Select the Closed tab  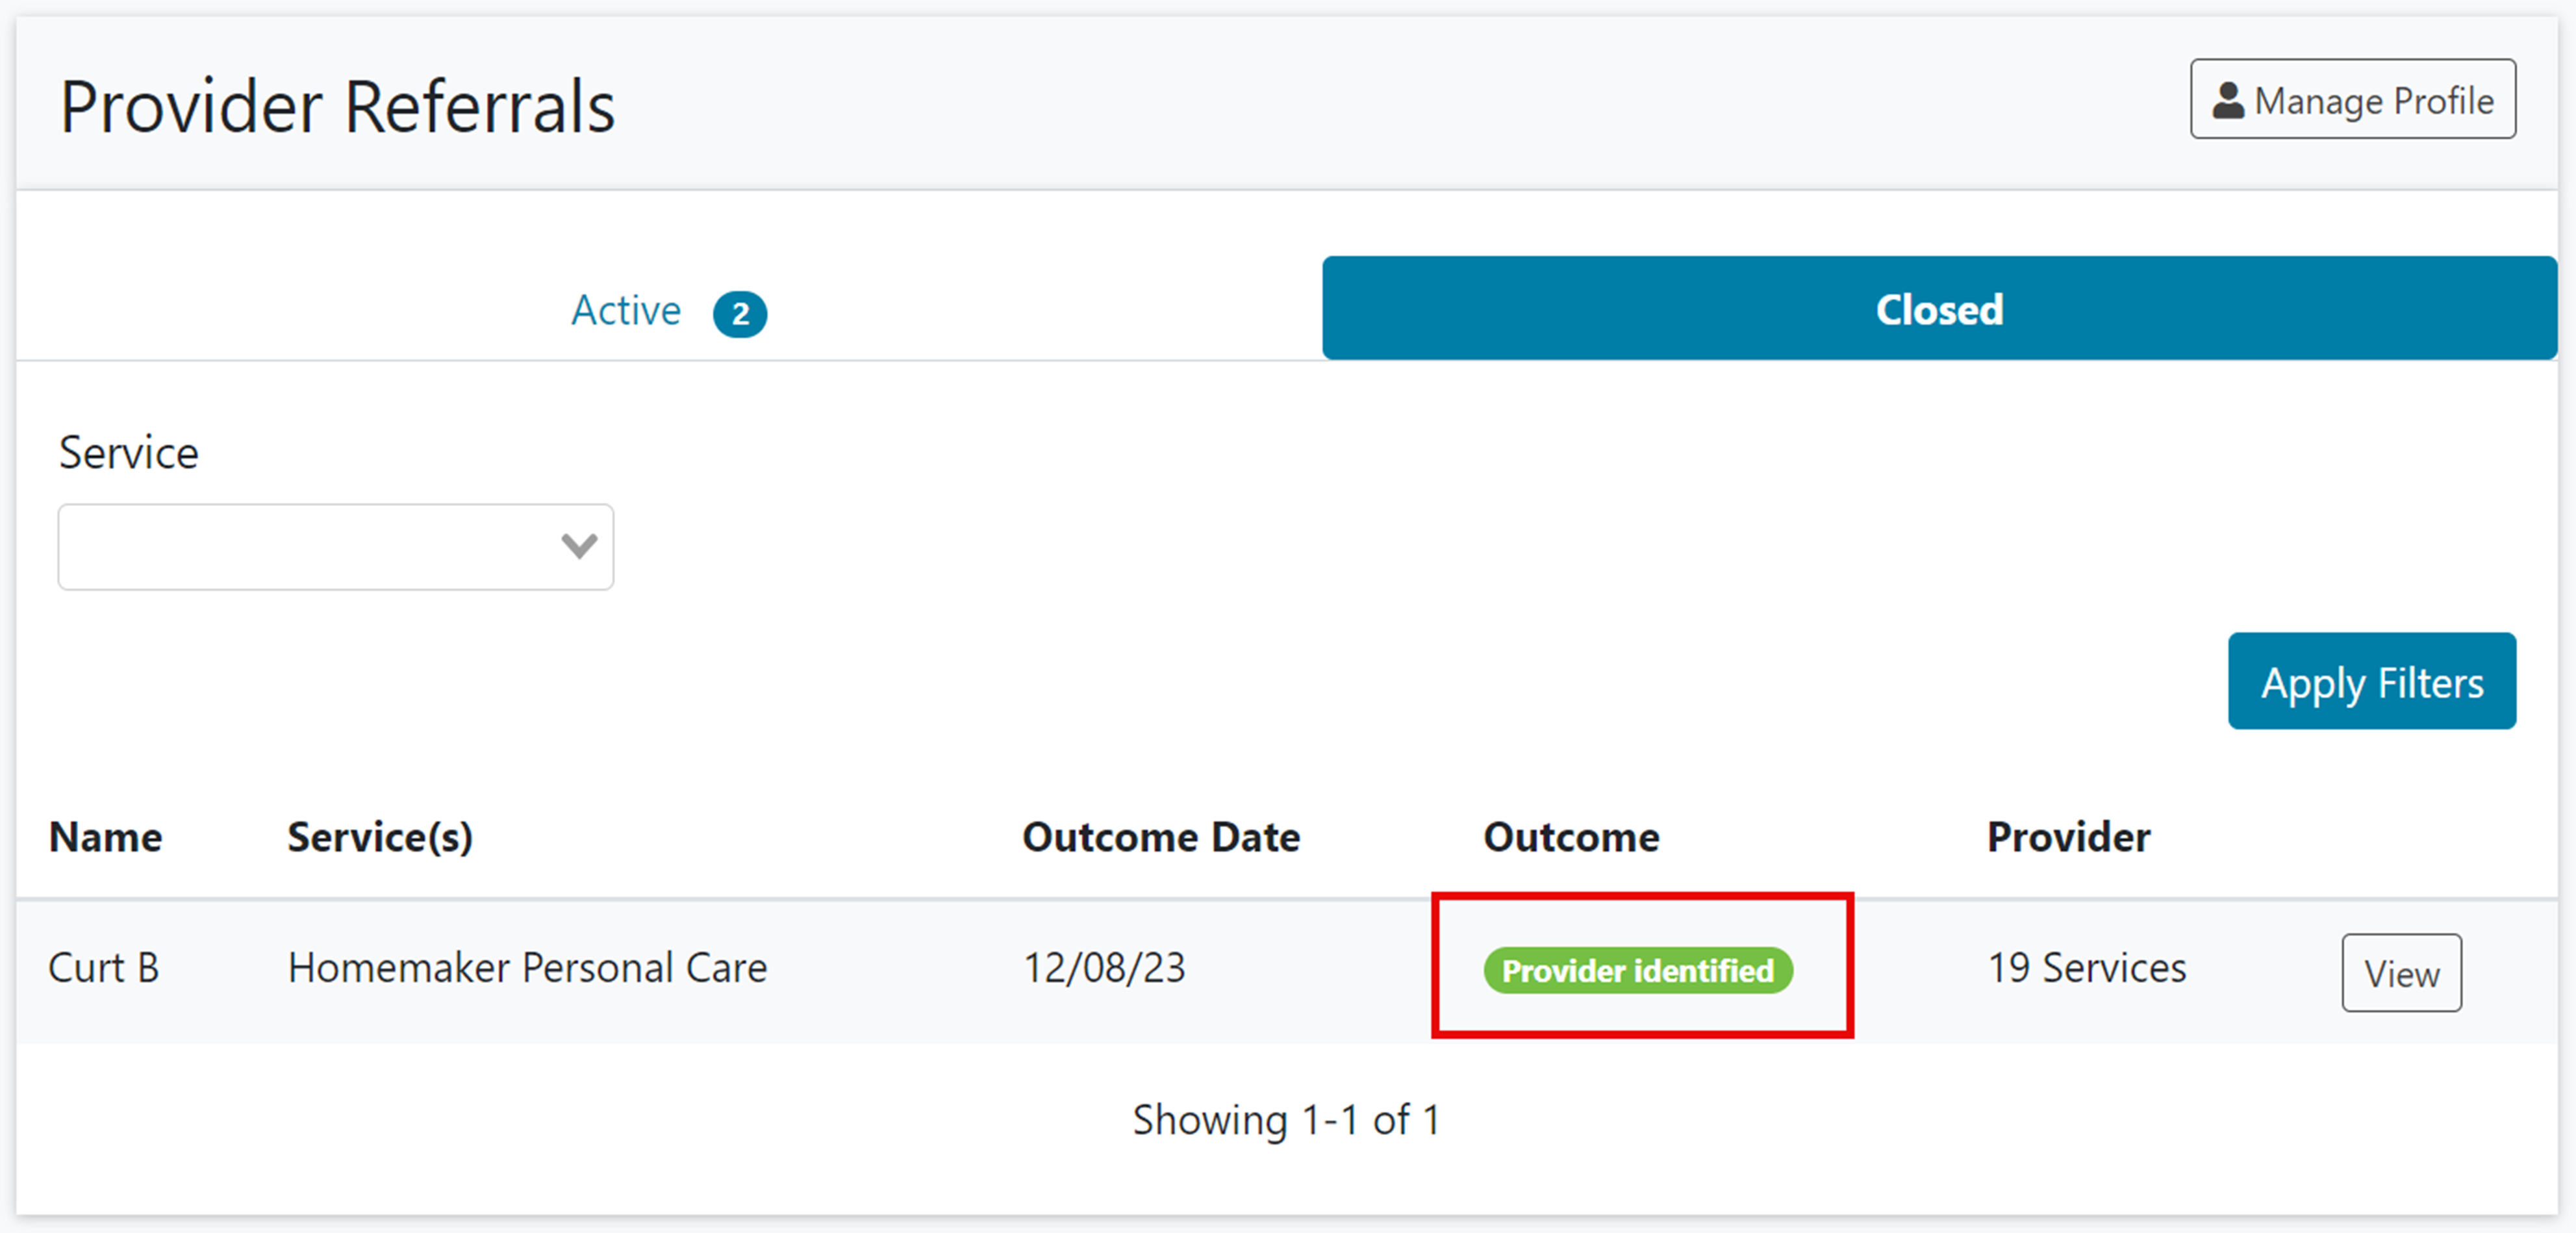pos(1938,309)
